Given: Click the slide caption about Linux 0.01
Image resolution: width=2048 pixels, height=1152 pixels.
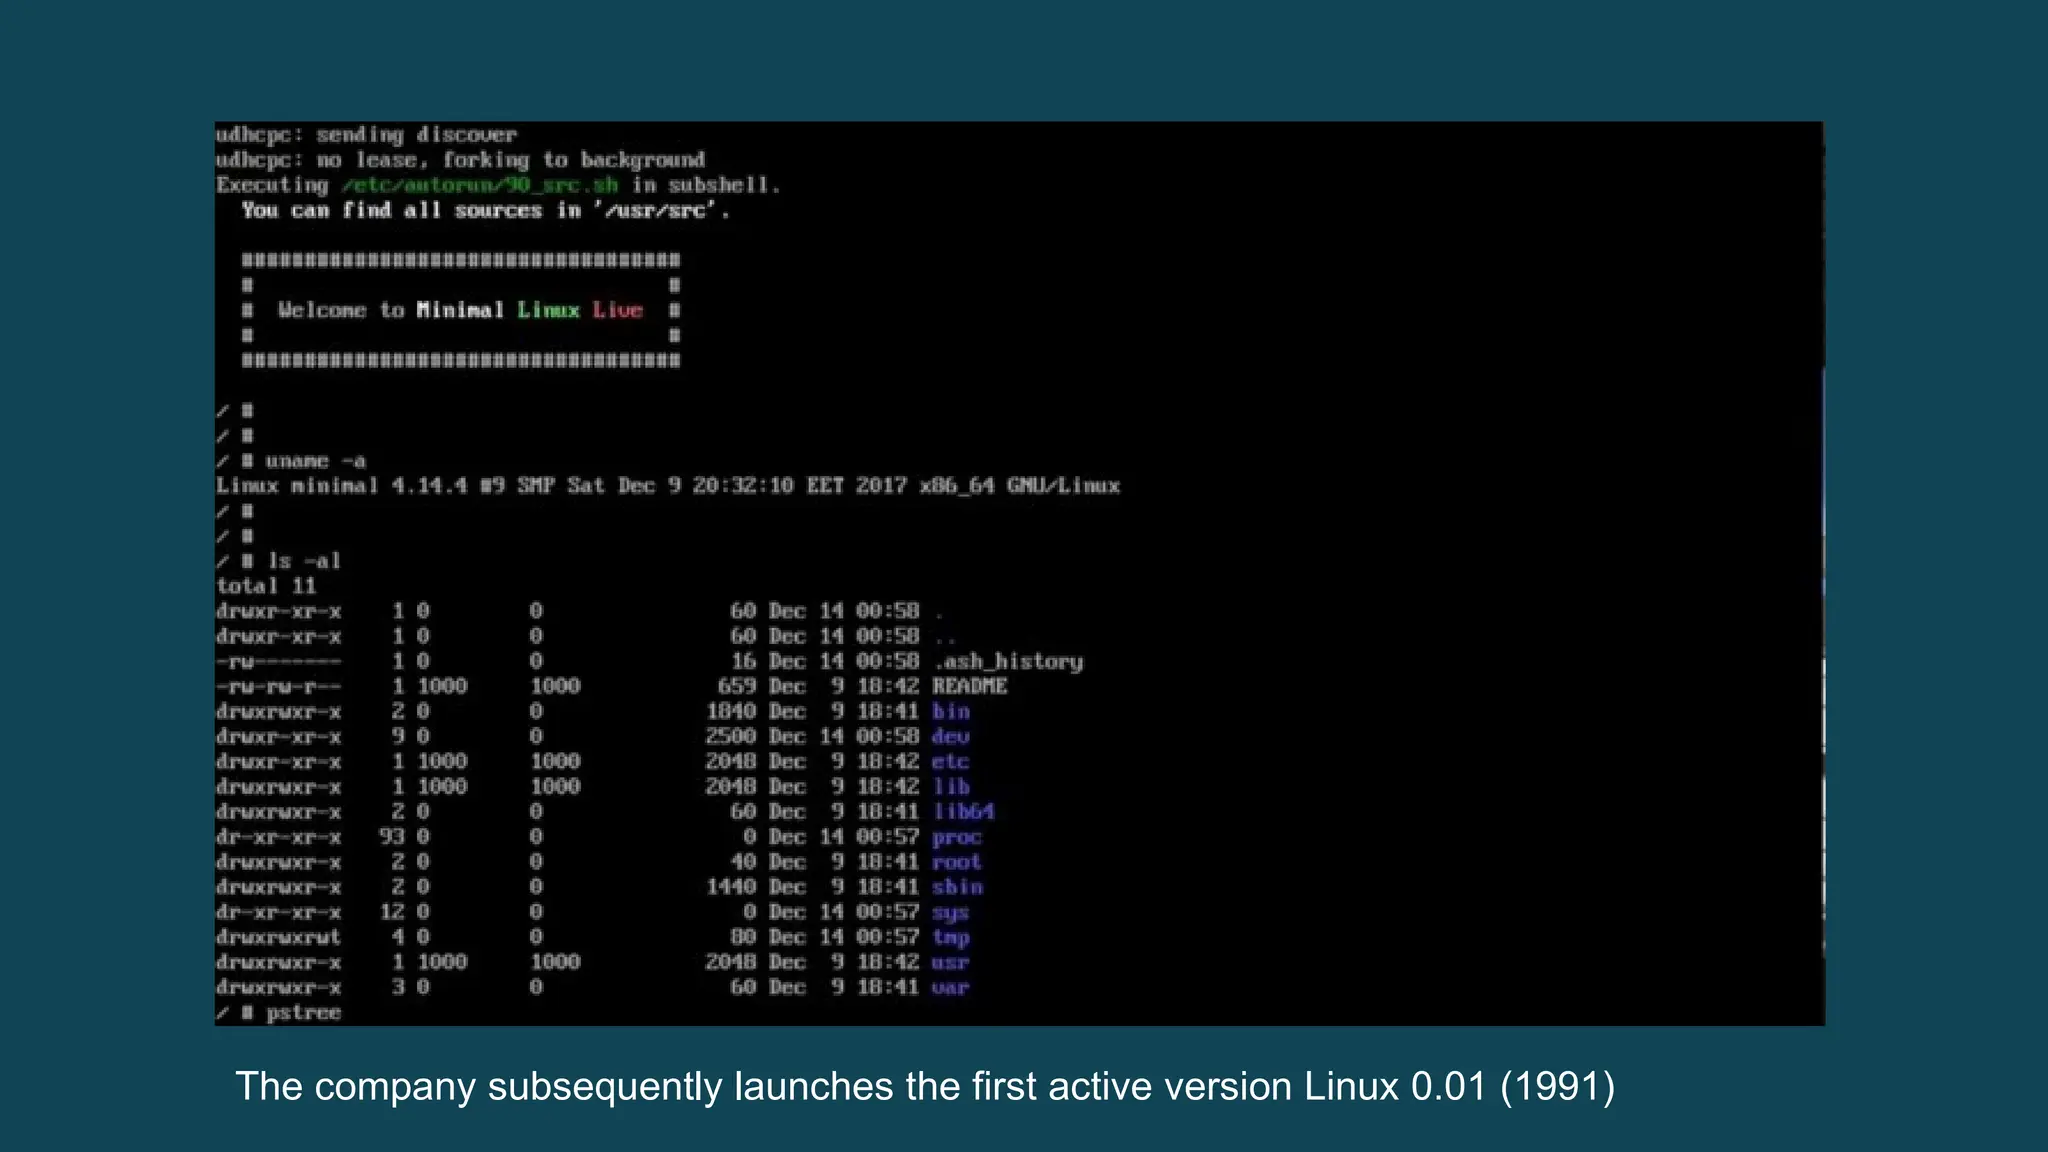Looking at the screenshot, I should pos(924,1087).
